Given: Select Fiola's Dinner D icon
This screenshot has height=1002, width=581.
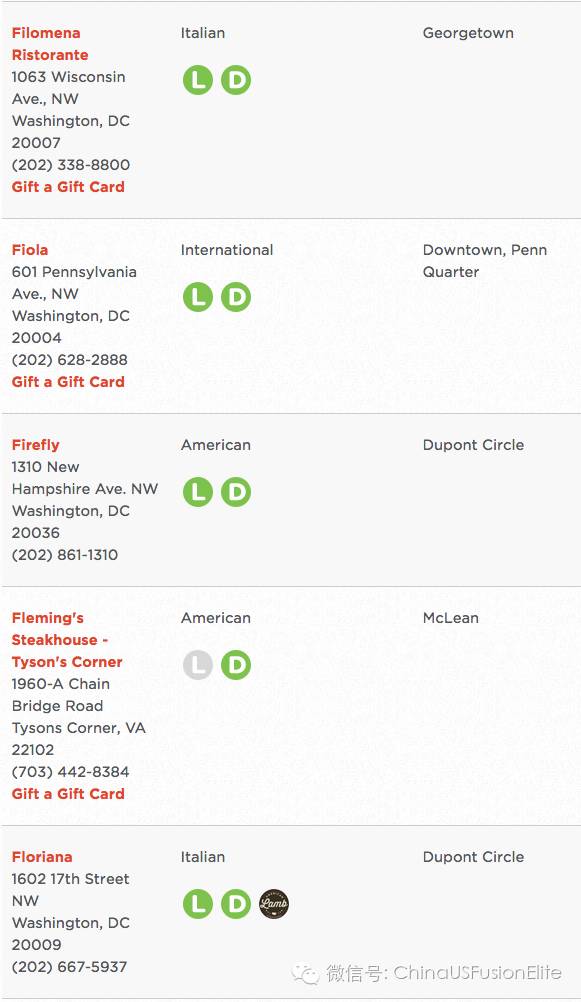Looking at the screenshot, I should coord(236,297).
